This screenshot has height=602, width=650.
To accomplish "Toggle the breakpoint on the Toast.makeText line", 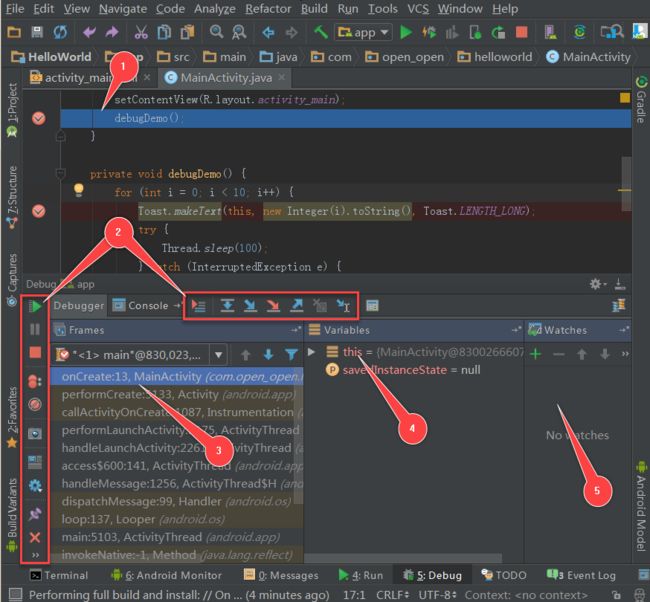I will (x=39, y=211).
